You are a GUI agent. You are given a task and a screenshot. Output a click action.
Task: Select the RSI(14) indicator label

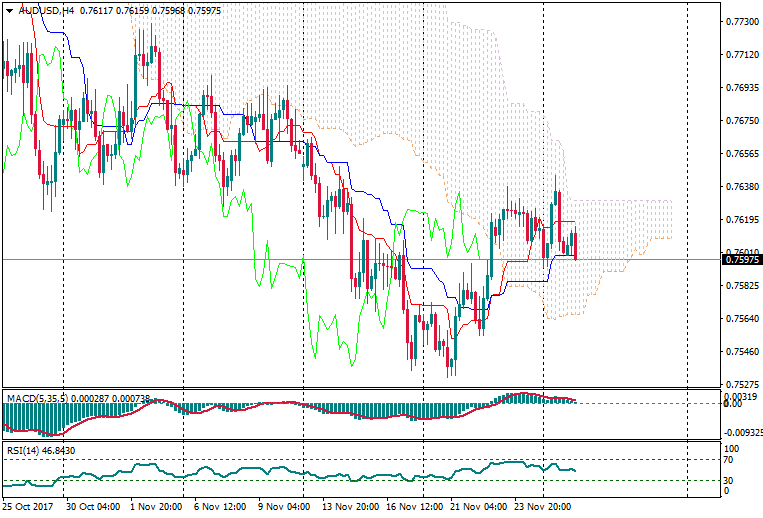pyautogui.click(x=23, y=451)
